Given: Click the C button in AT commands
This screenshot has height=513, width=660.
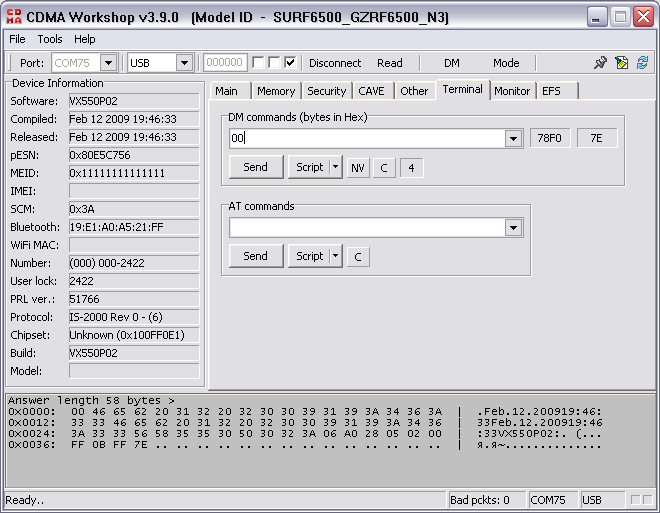Looking at the screenshot, I should click(x=358, y=257).
